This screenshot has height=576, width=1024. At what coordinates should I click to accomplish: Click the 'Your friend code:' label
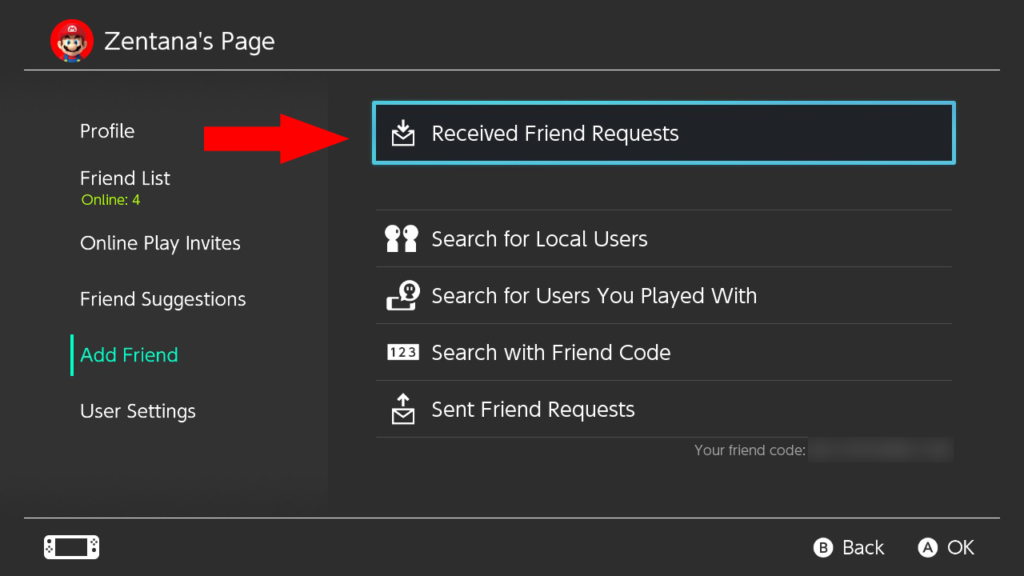750,450
